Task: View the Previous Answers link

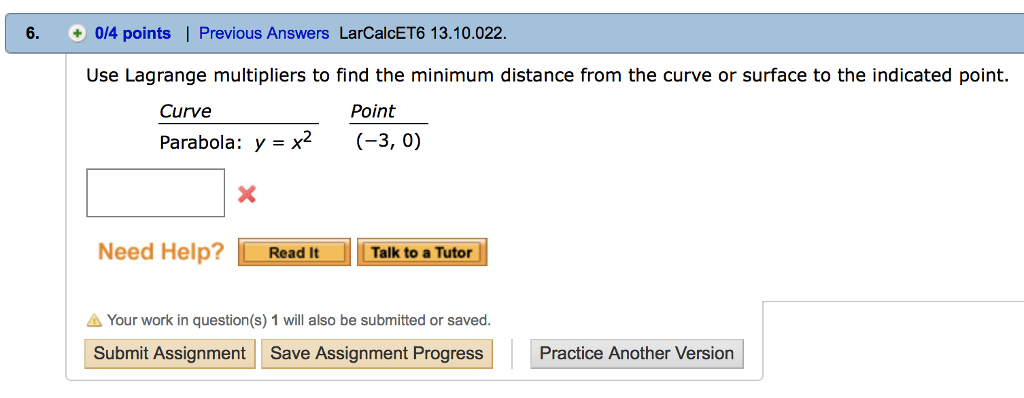Action: [x=264, y=33]
